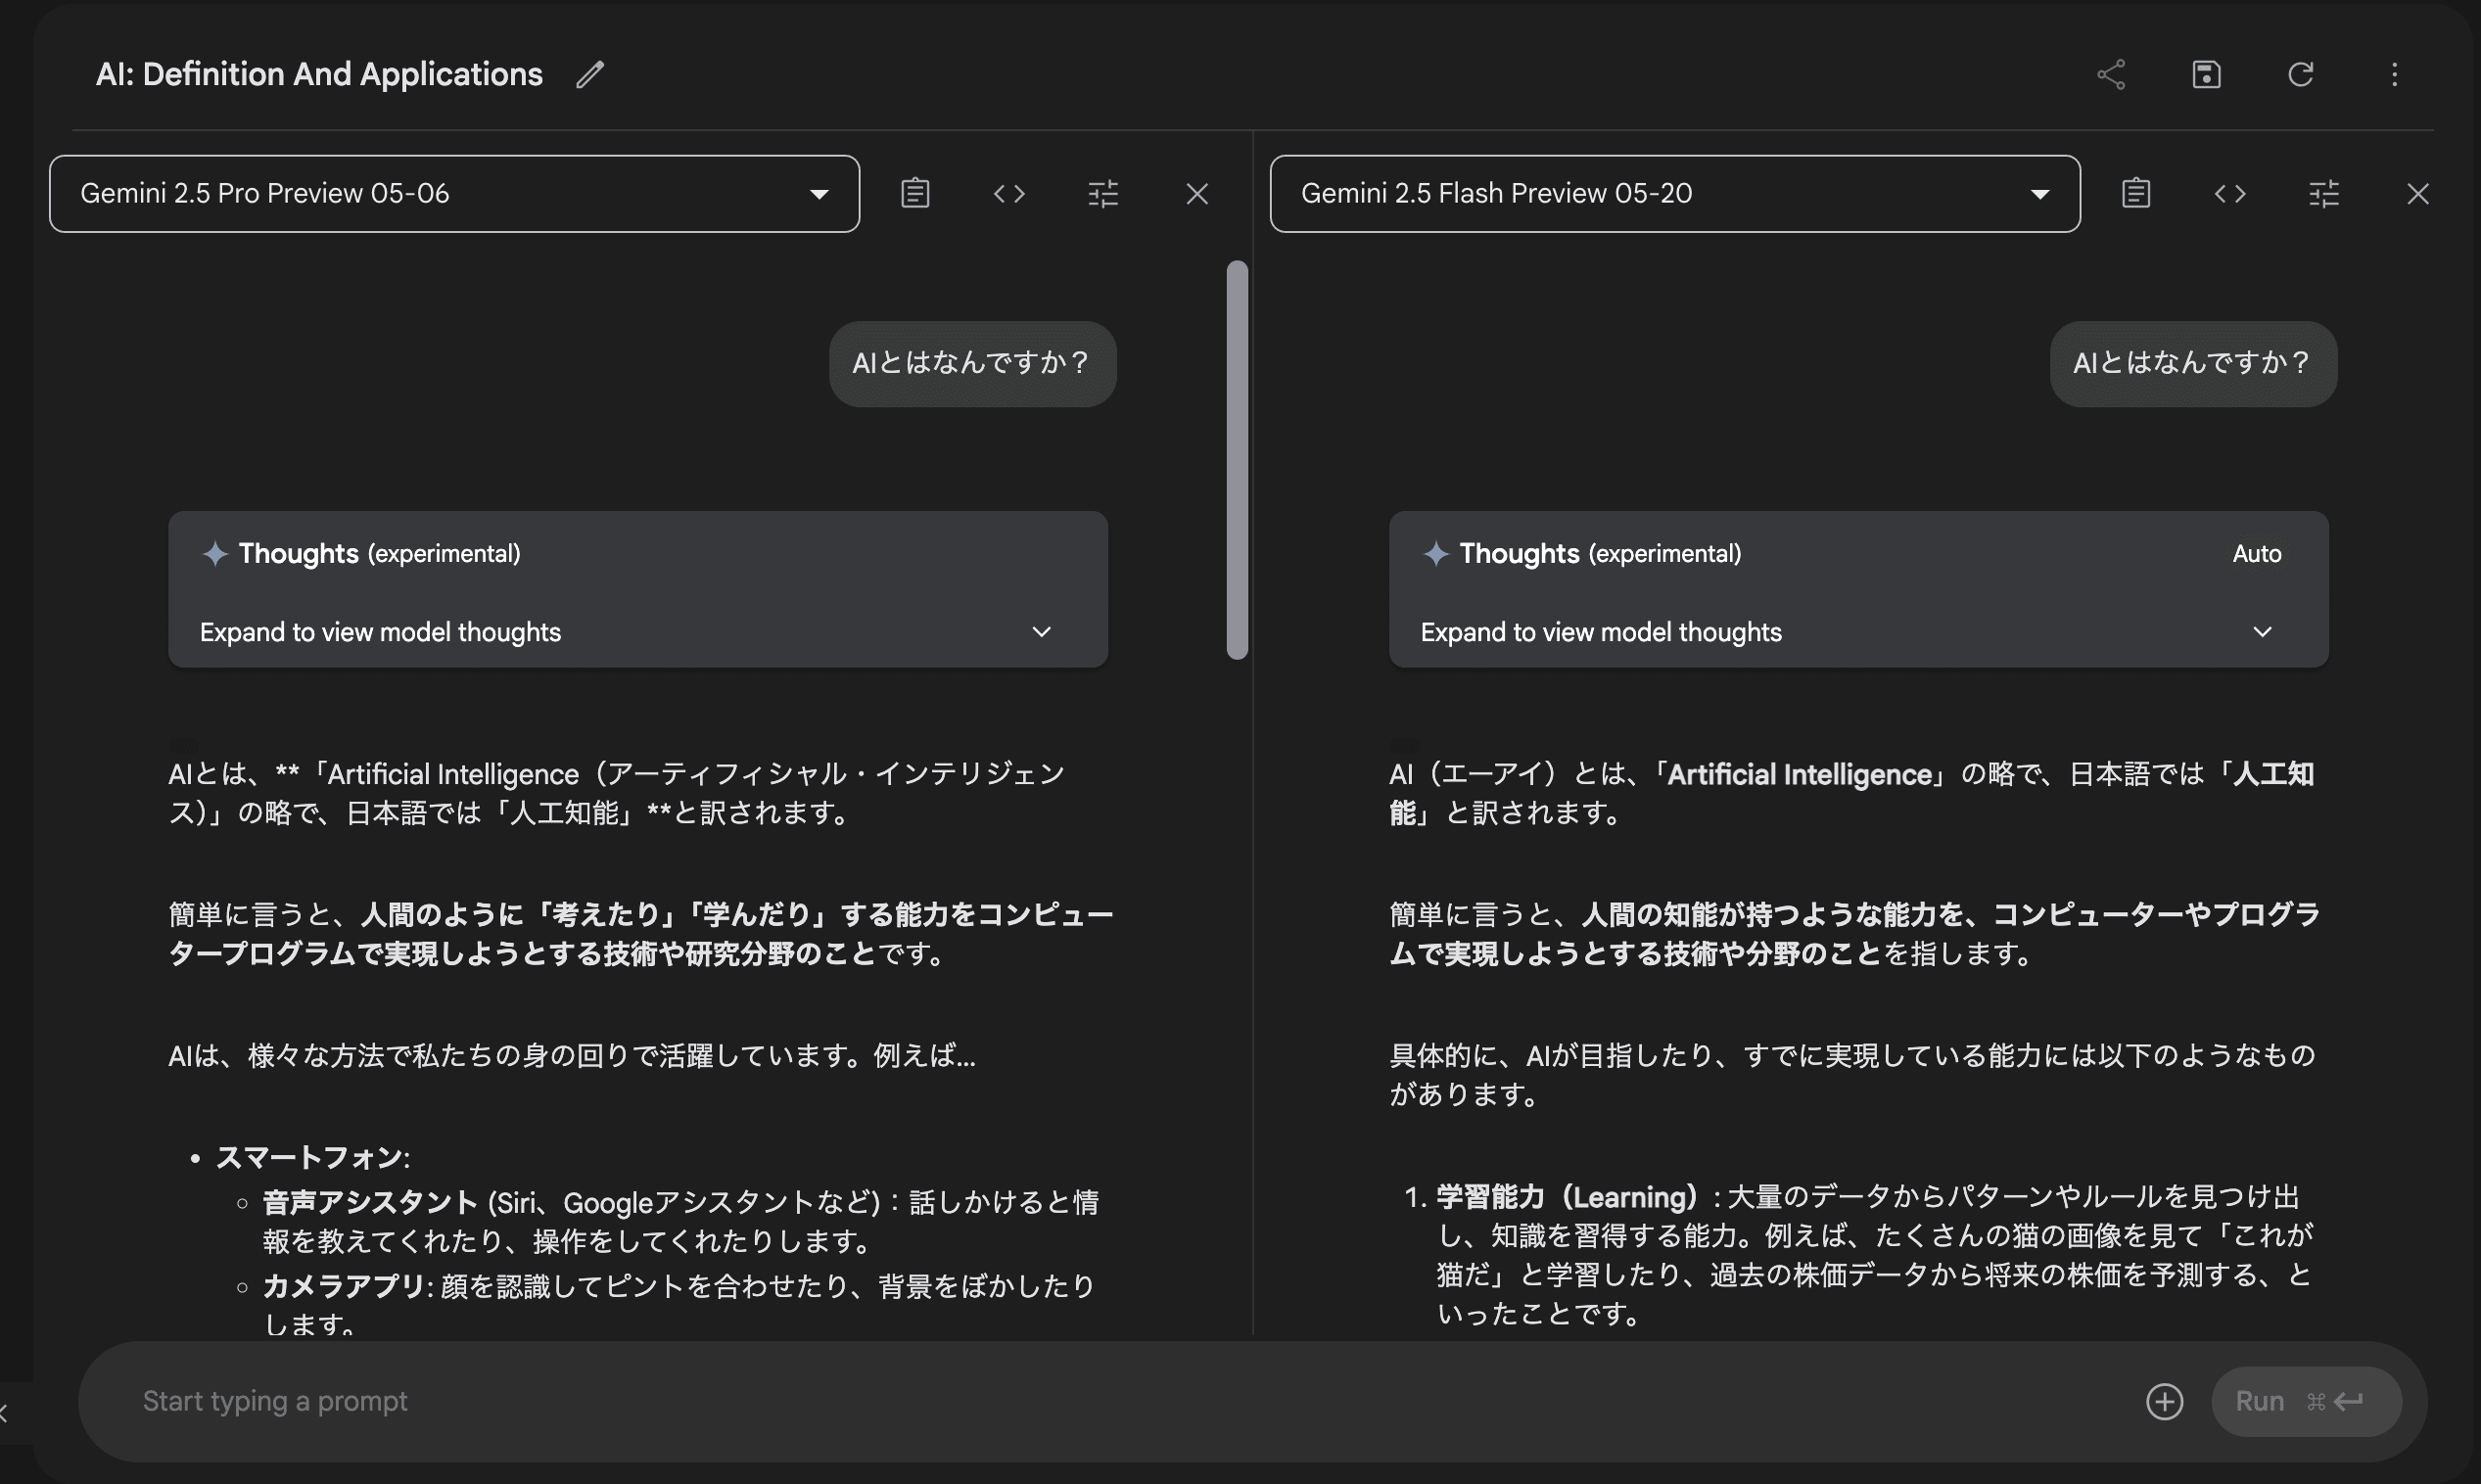The image size is (2481, 1484).
Task: Open the Gemini 2.5 Flash Preview model dropdown
Action: [x=1675, y=193]
